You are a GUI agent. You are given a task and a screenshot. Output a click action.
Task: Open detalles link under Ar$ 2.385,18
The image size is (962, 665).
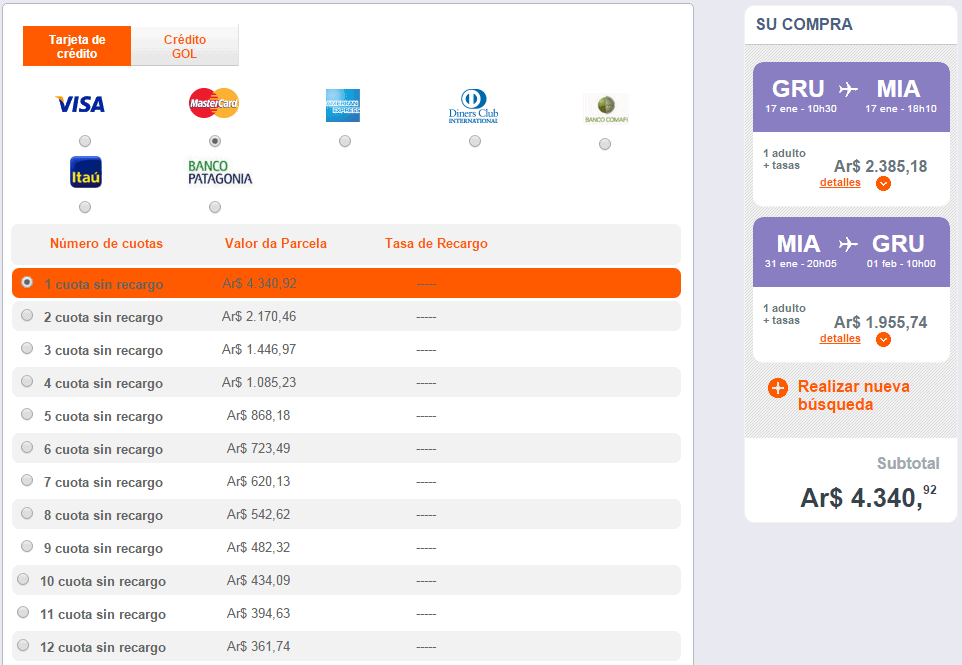[x=840, y=182]
